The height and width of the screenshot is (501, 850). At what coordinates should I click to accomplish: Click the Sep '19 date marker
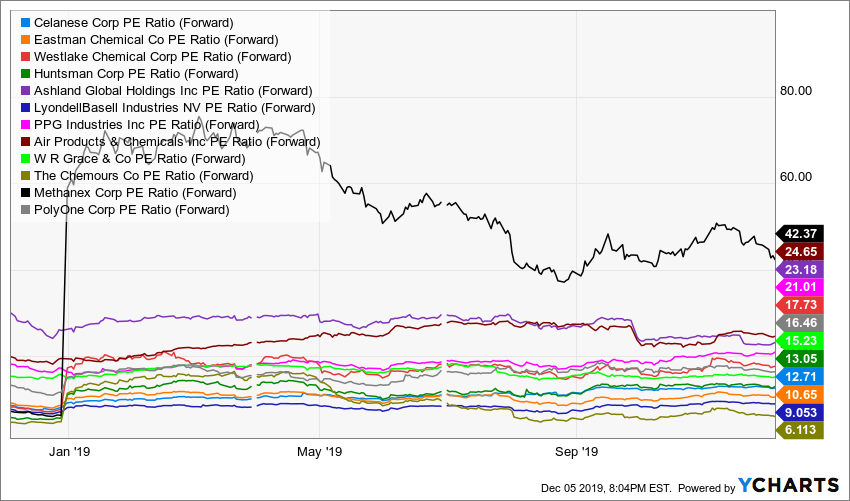point(576,452)
